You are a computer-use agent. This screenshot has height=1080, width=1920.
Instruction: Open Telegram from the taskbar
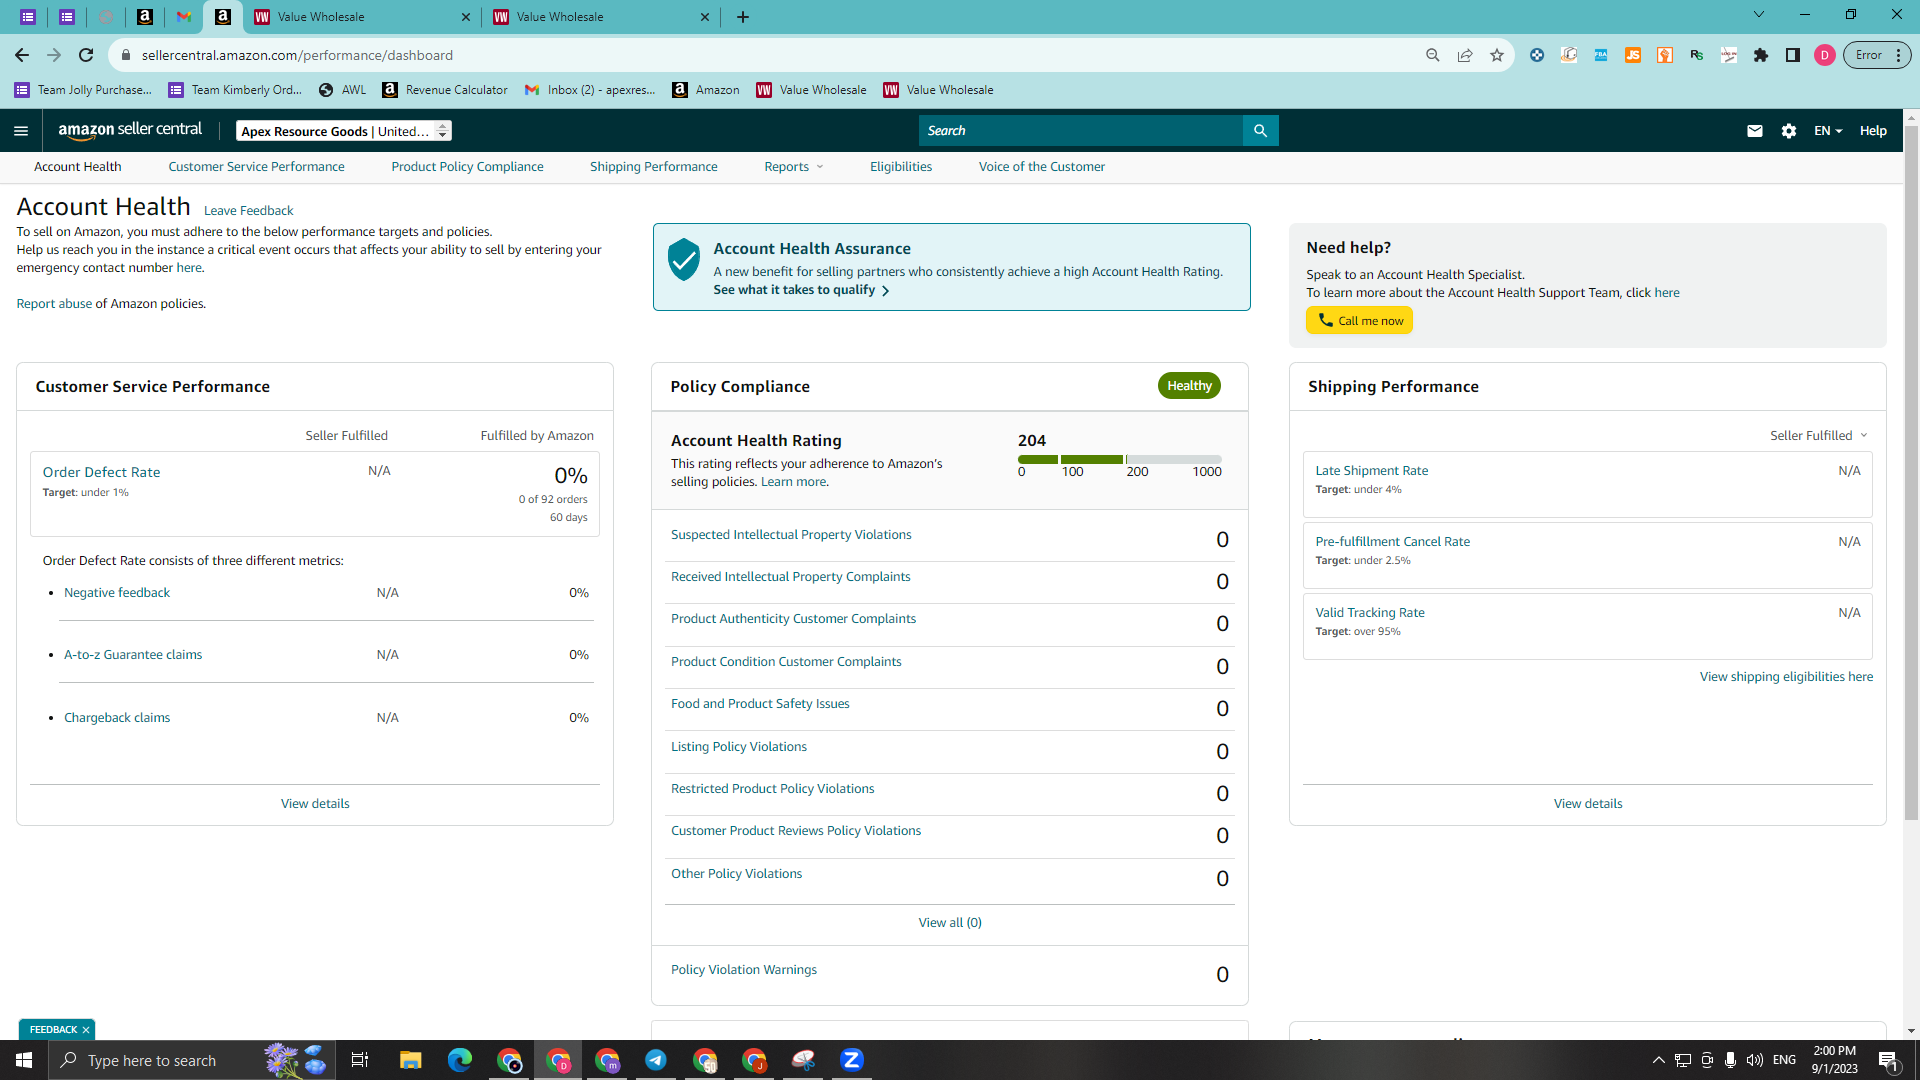pyautogui.click(x=656, y=1060)
